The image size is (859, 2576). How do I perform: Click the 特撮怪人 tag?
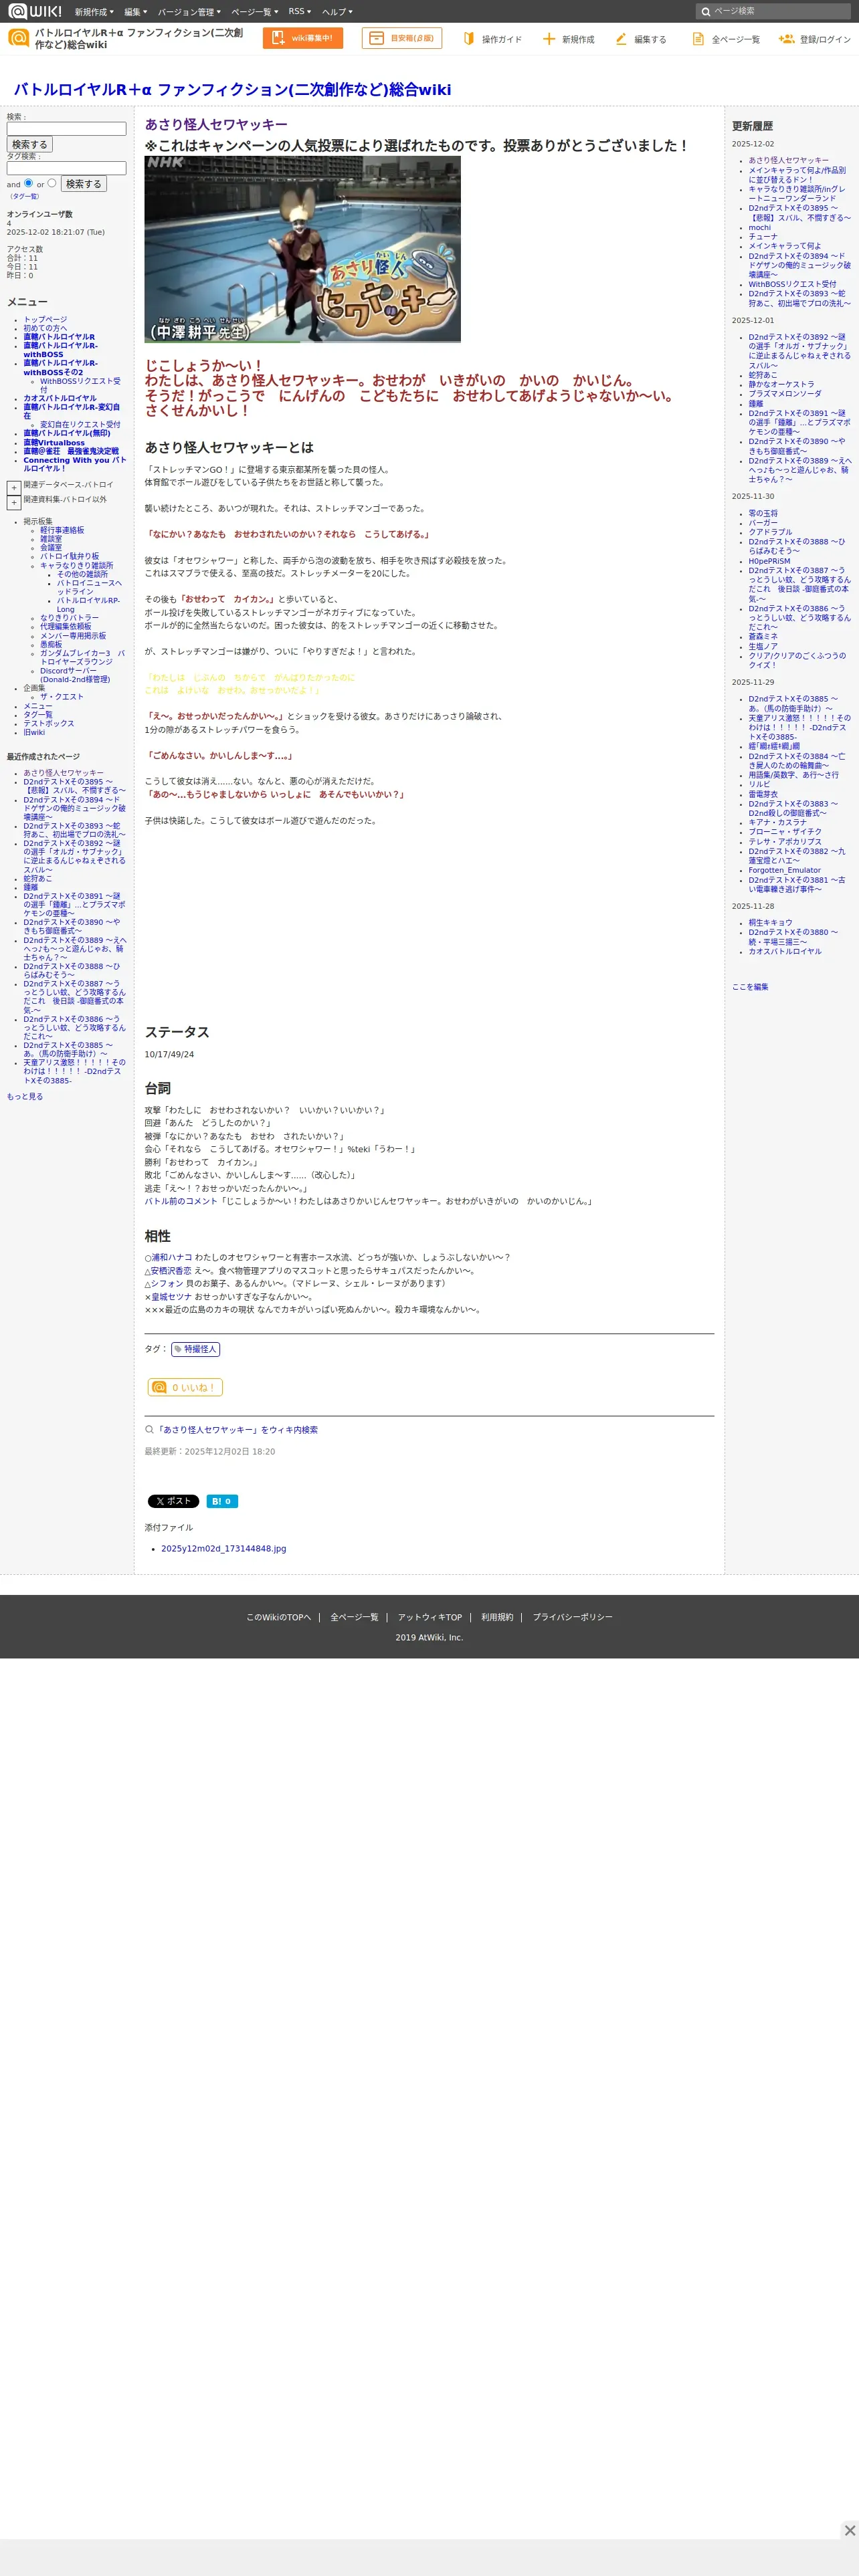point(195,1349)
